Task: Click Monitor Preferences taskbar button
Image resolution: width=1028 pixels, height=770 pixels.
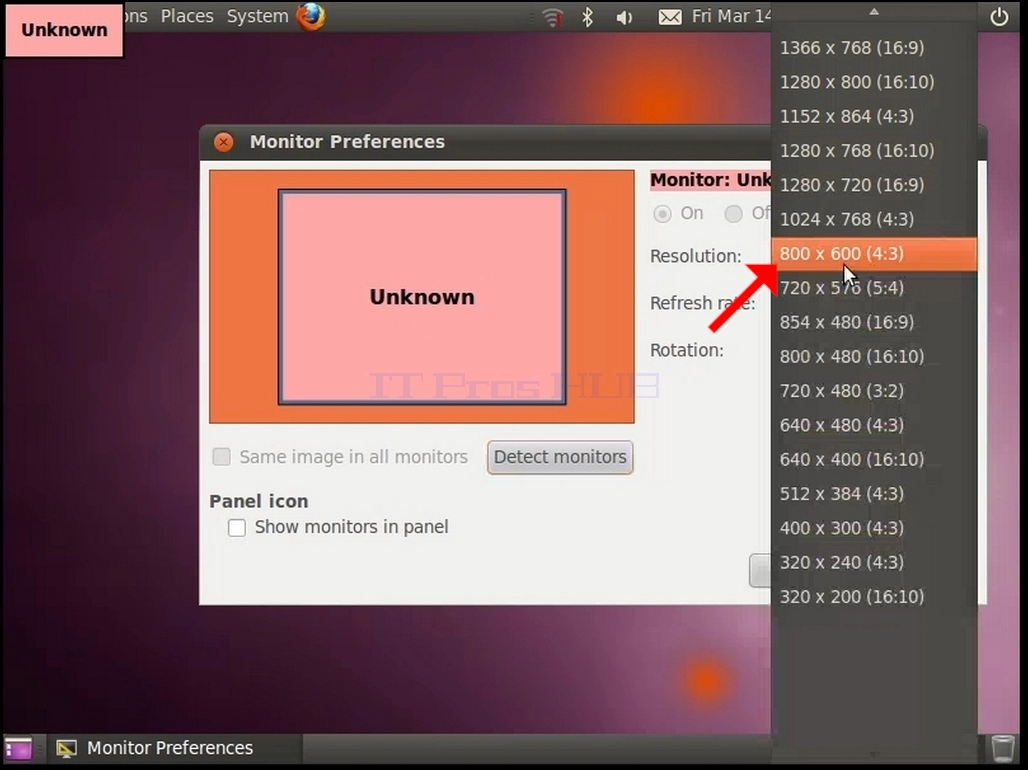Action: (155, 748)
